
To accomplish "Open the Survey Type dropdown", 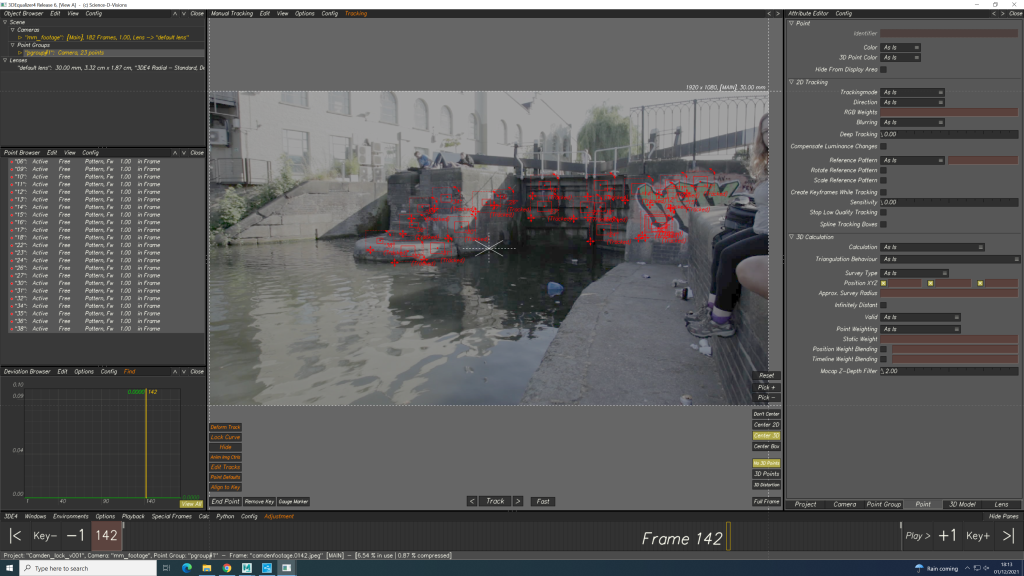I will pyautogui.click(x=914, y=273).
